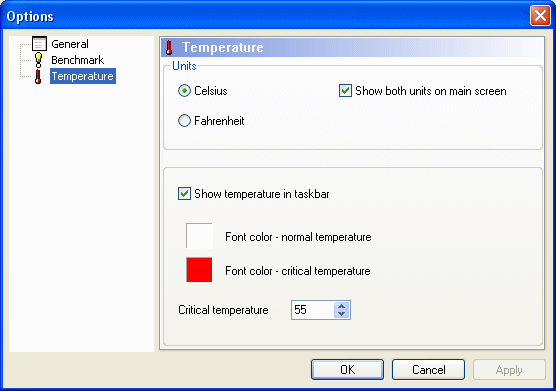Viewport: 556px width, 391px height.
Task: Decrease critical temperature with down arrow
Action: pos(341,314)
